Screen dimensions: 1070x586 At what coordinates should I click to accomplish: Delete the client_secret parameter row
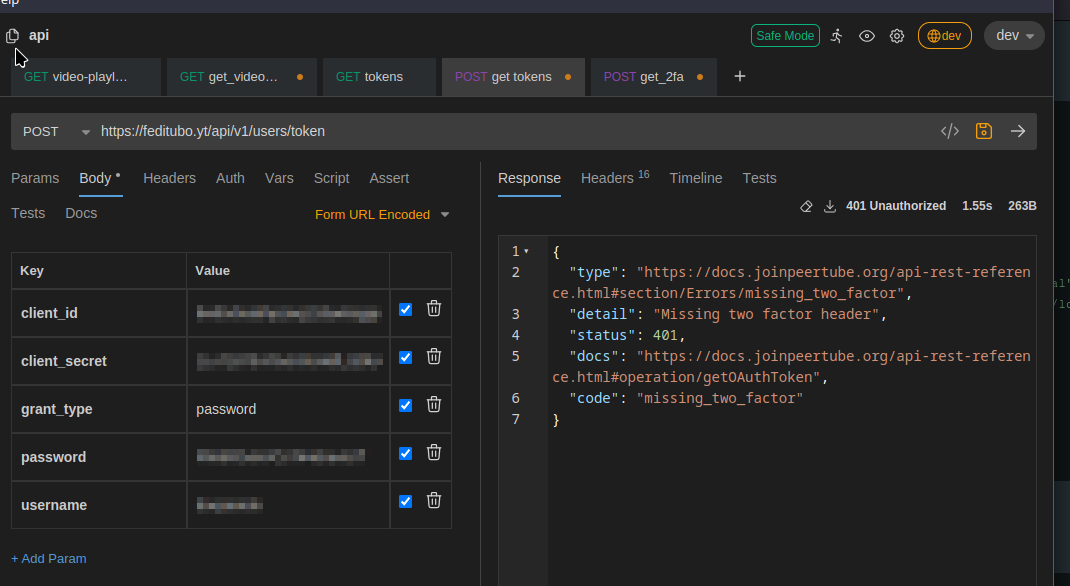coord(434,357)
